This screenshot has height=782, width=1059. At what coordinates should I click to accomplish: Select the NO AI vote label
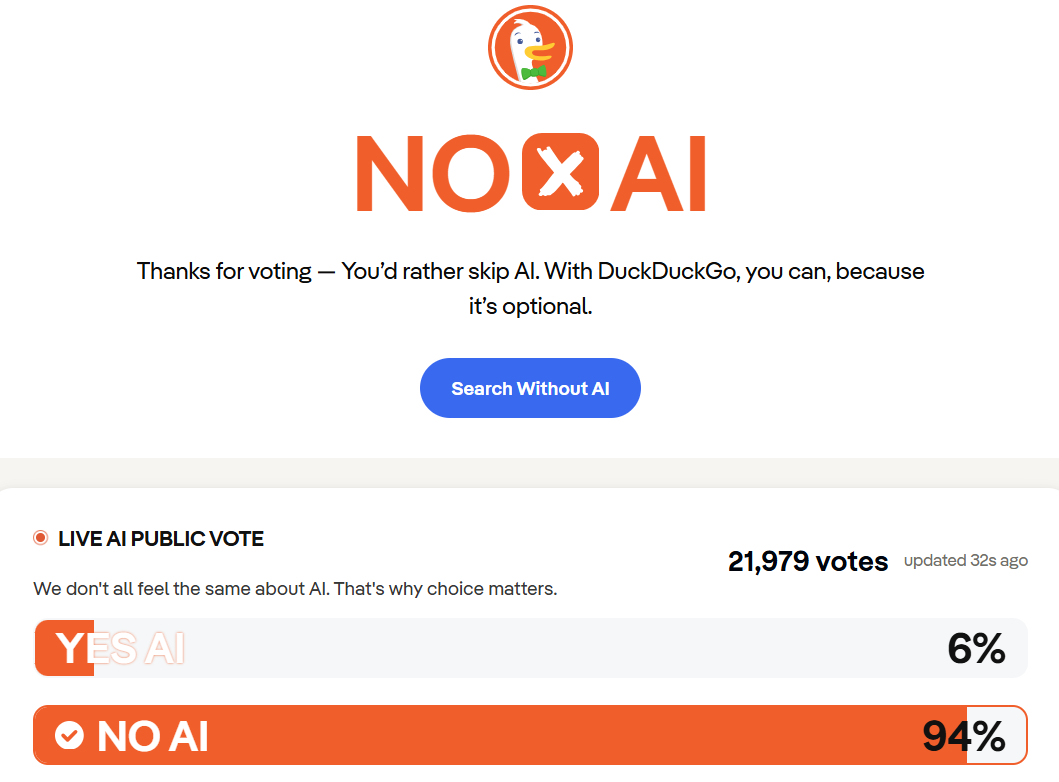point(153,737)
